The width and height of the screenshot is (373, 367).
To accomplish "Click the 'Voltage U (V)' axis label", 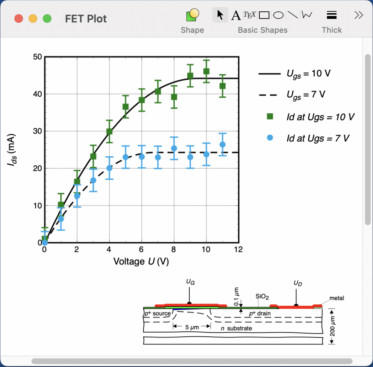I will point(141,261).
